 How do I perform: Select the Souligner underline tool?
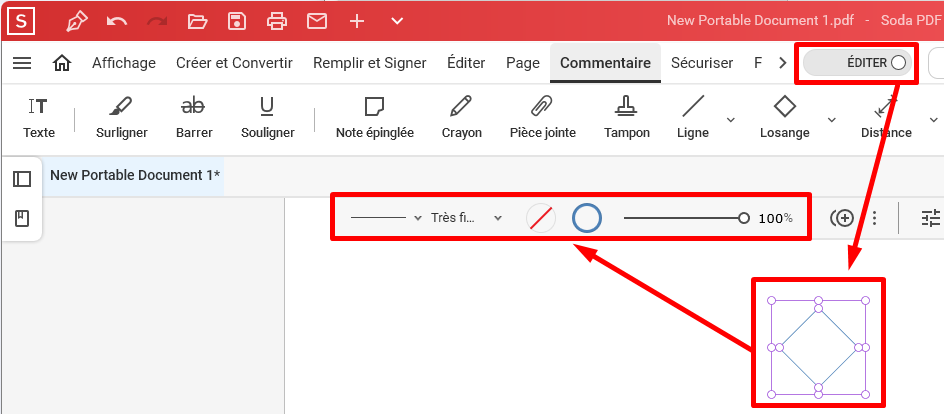point(267,119)
